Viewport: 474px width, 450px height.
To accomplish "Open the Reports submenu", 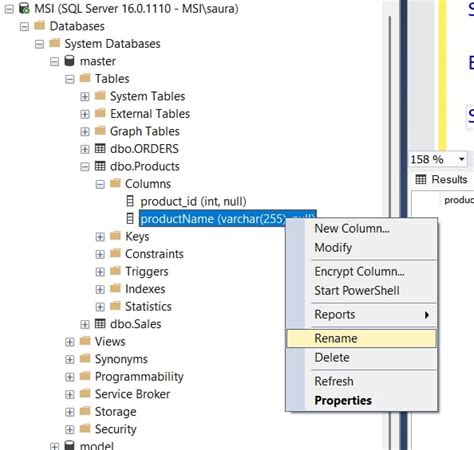I will pyautogui.click(x=362, y=315).
